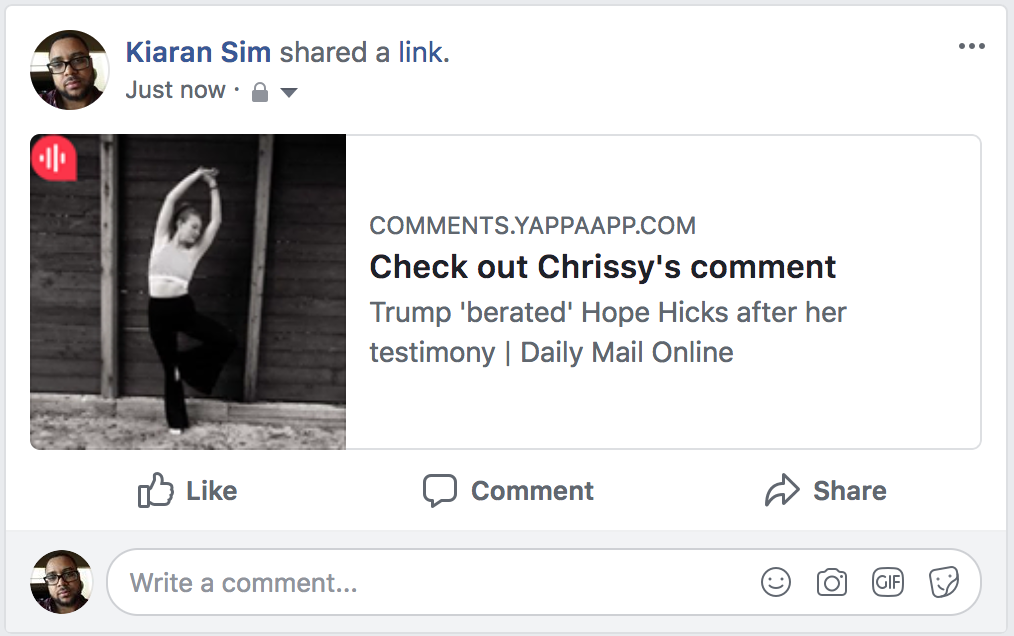Screen dimensions: 1014x636
Task: Click the COMMENTS.YAPPAAPP.COM source domain
Action: [x=532, y=225]
